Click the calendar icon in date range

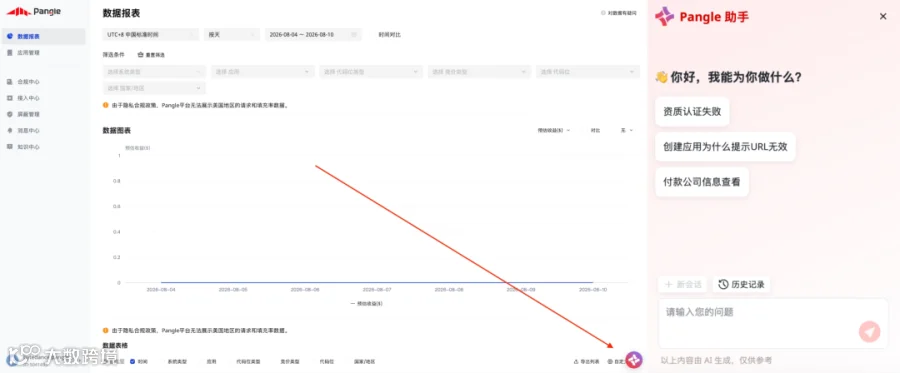354,34
